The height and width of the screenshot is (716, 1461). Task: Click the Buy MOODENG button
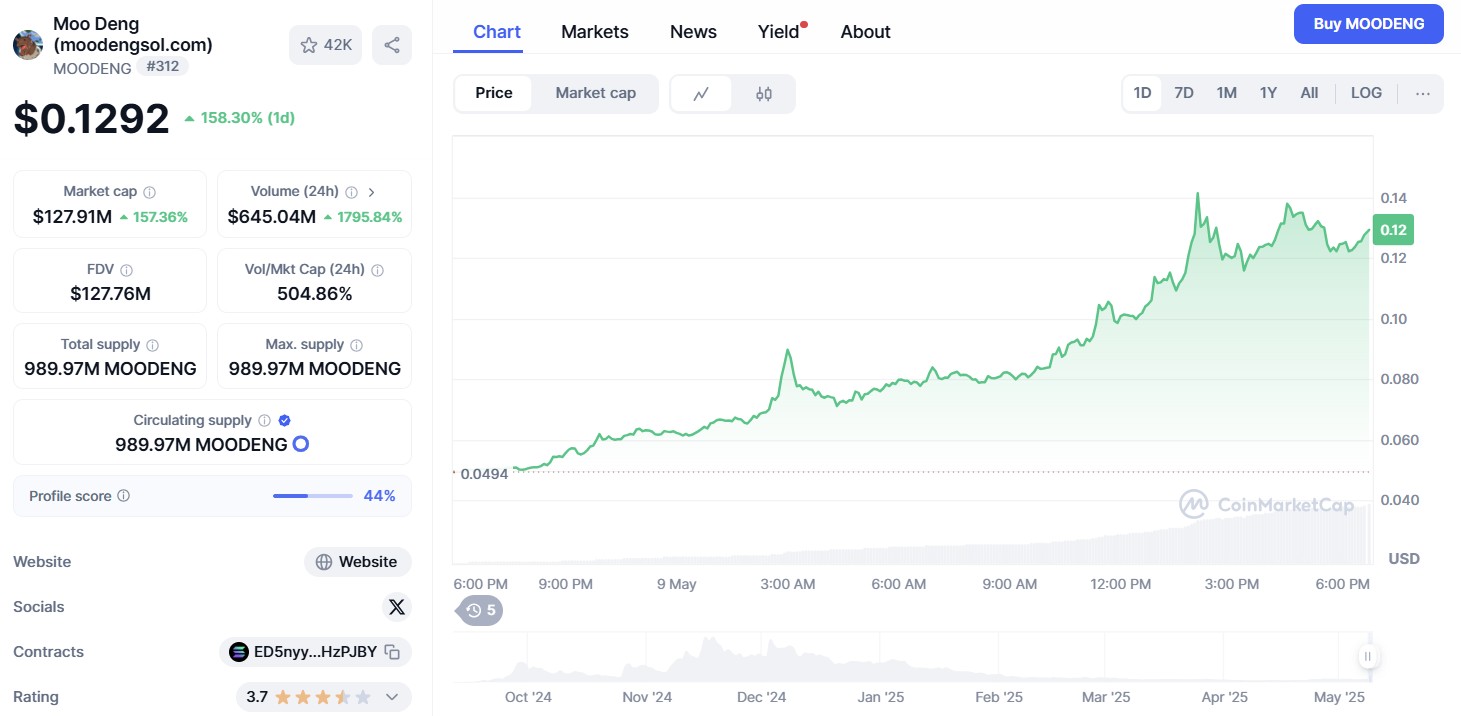tap(1368, 24)
